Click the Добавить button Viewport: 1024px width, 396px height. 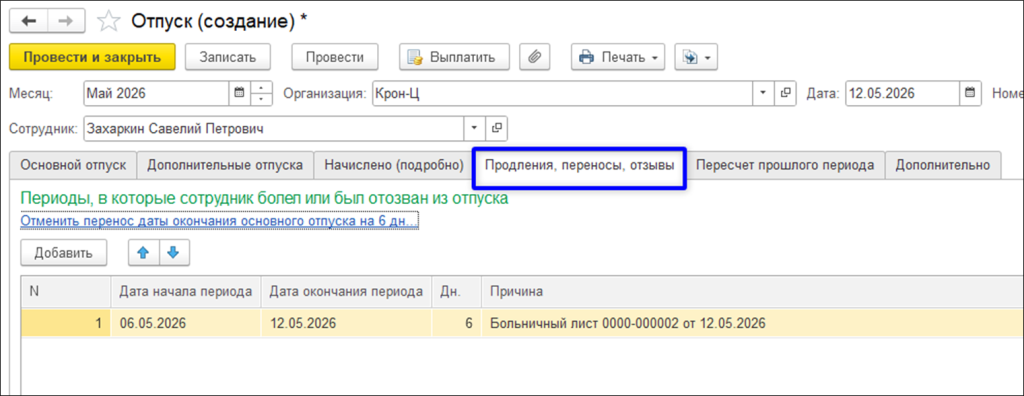(x=63, y=253)
